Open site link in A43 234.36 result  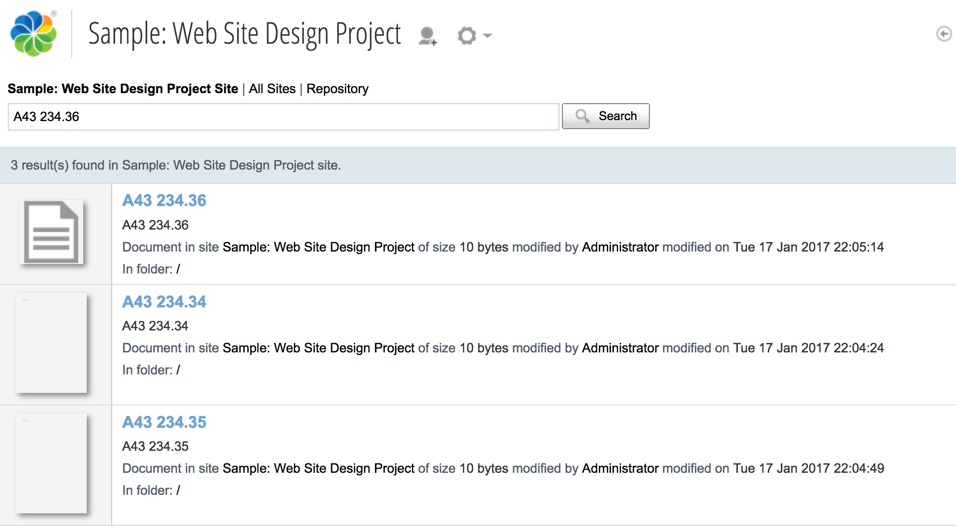pos(318,247)
